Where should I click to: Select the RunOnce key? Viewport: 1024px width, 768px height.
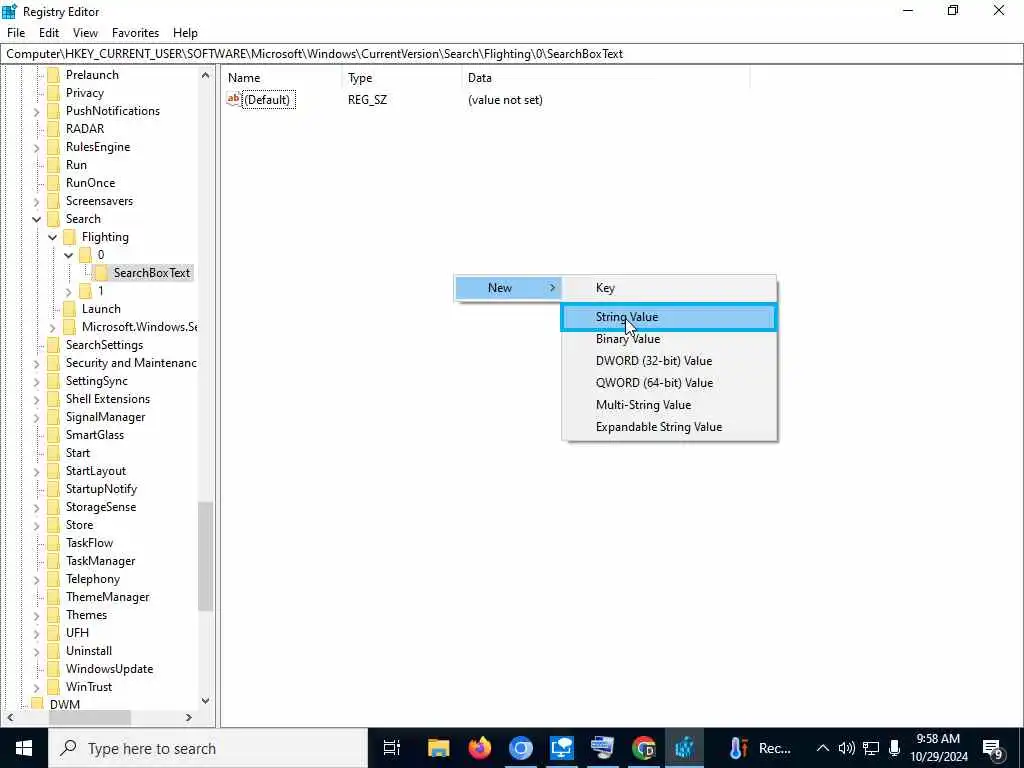pyautogui.click(x=90, y=183)
